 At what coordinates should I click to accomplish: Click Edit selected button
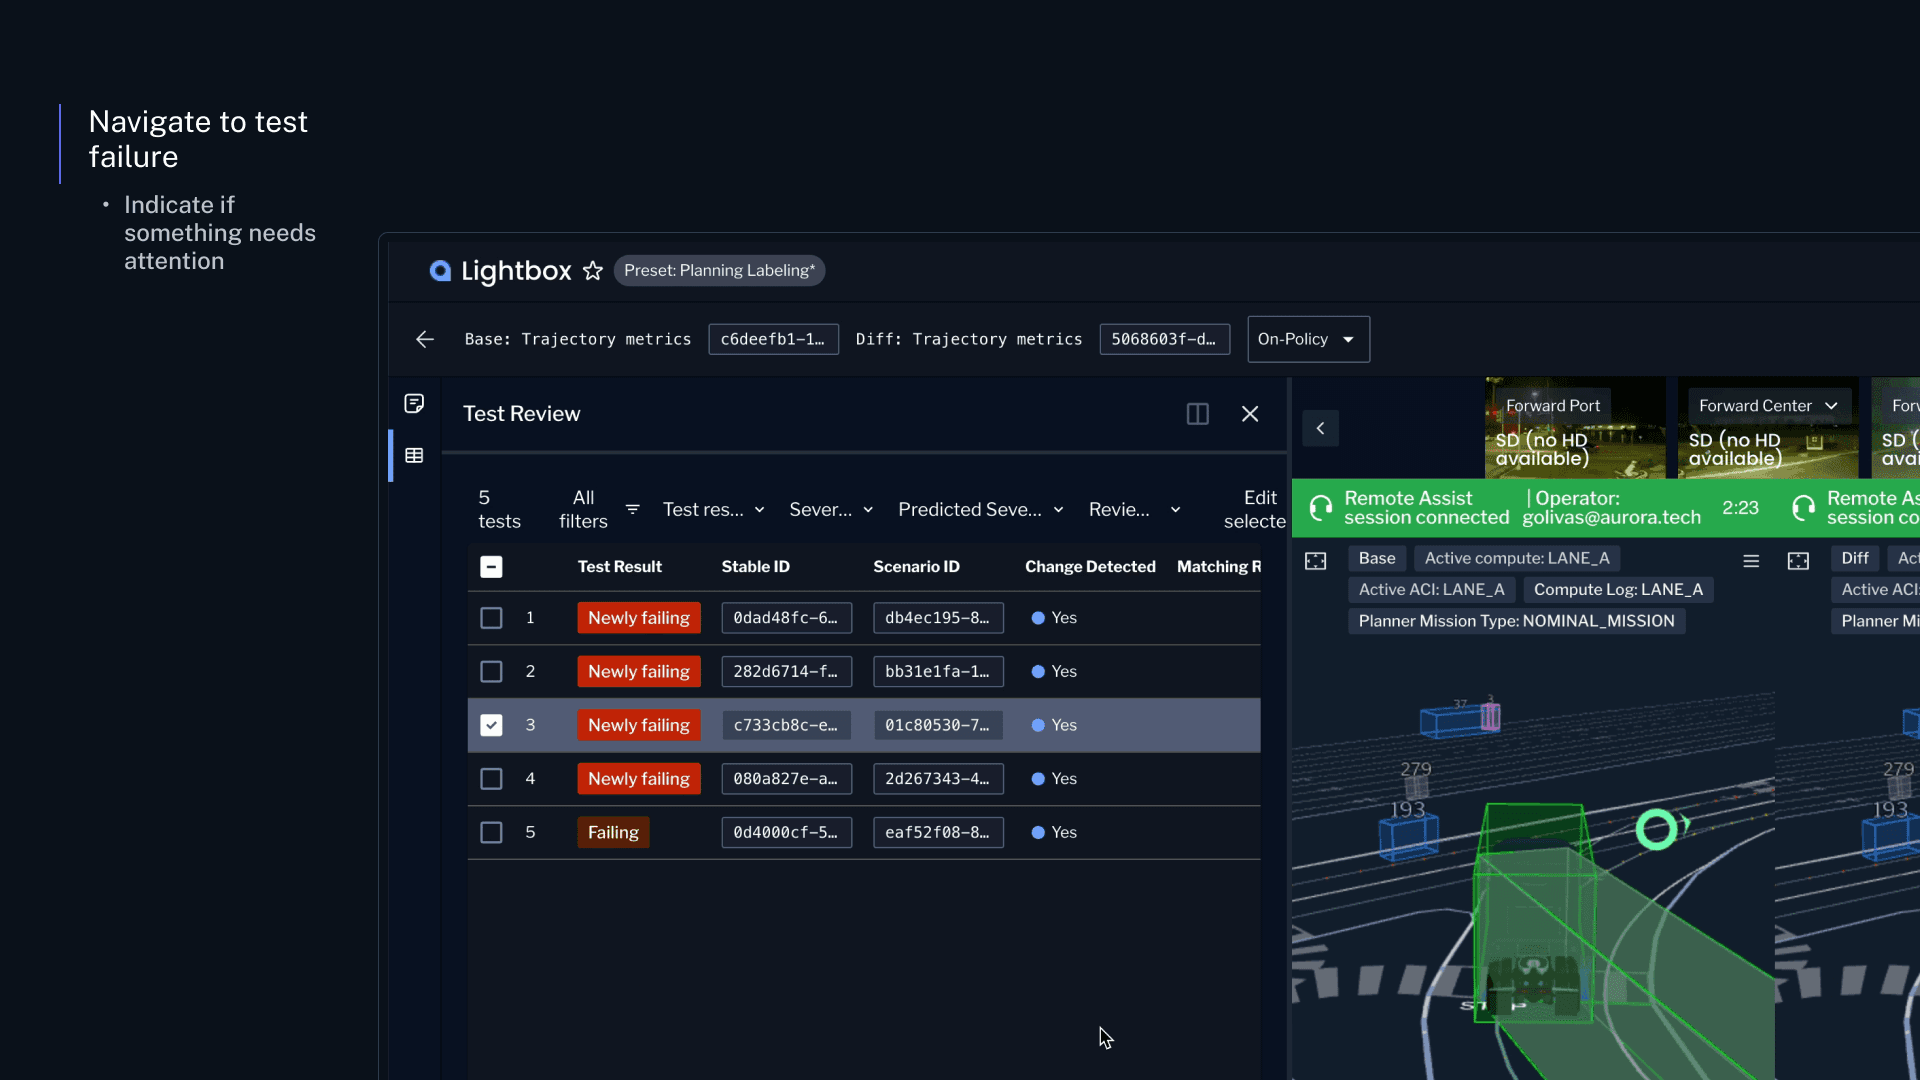pos(1254,510)
